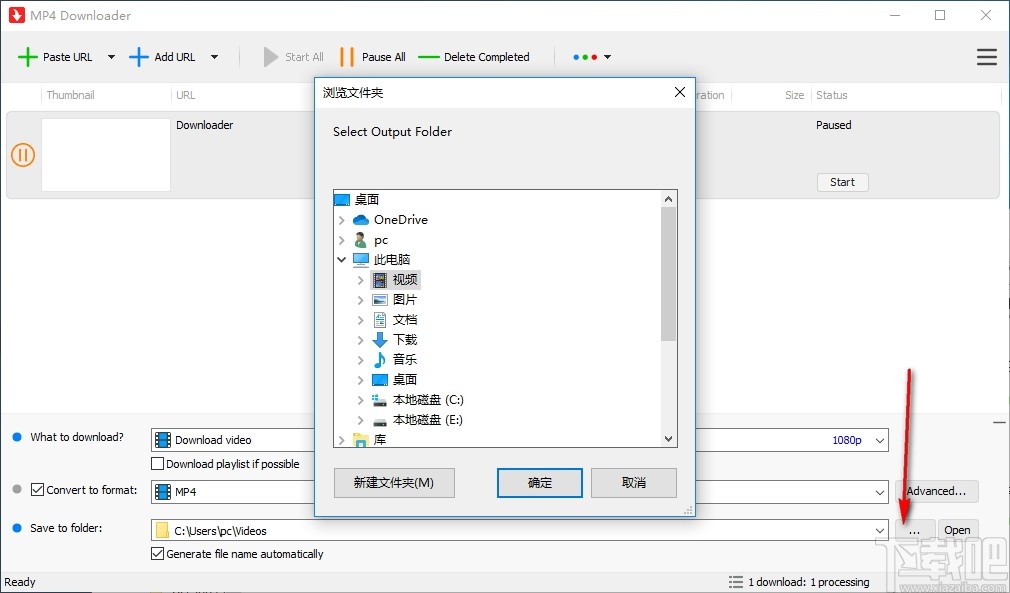Click Start on the paused download row
This screenshot has width=1010, height=593.
842,182
